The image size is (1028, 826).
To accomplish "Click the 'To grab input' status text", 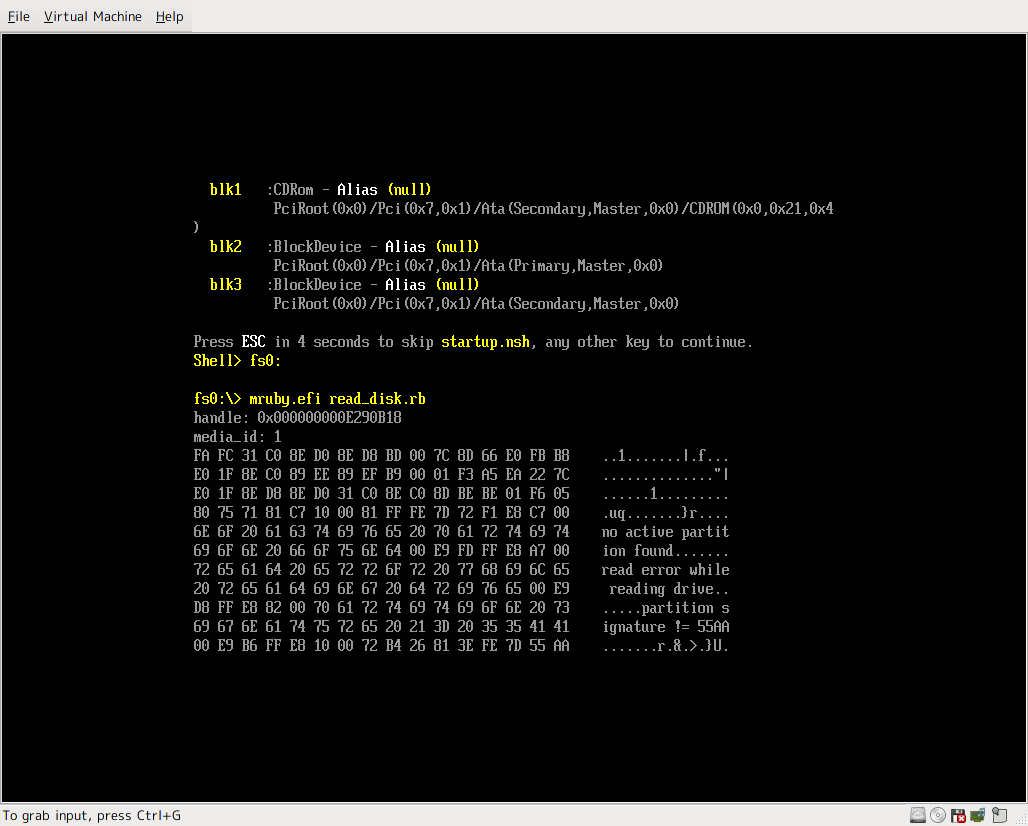I will coord(92,815).
